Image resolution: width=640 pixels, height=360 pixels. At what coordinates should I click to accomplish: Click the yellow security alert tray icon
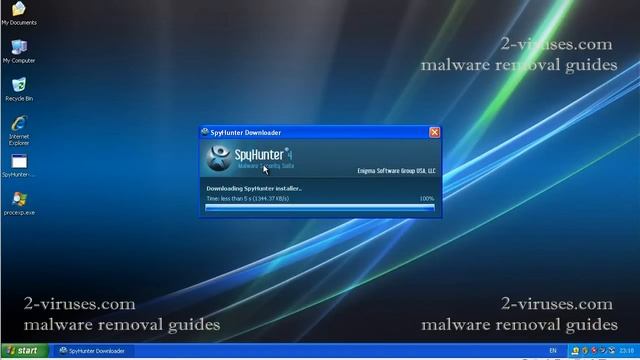576,351
